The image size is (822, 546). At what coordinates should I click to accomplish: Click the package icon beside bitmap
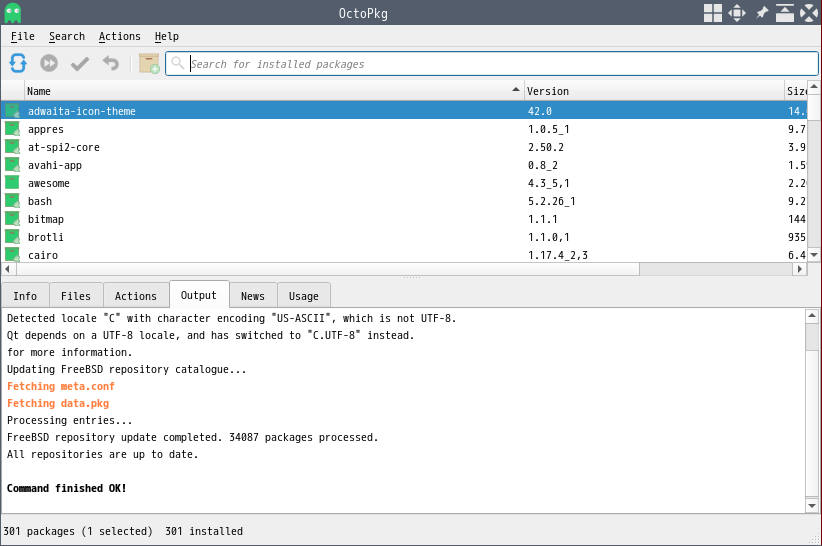pyautogui.click(x=13, y=219)
